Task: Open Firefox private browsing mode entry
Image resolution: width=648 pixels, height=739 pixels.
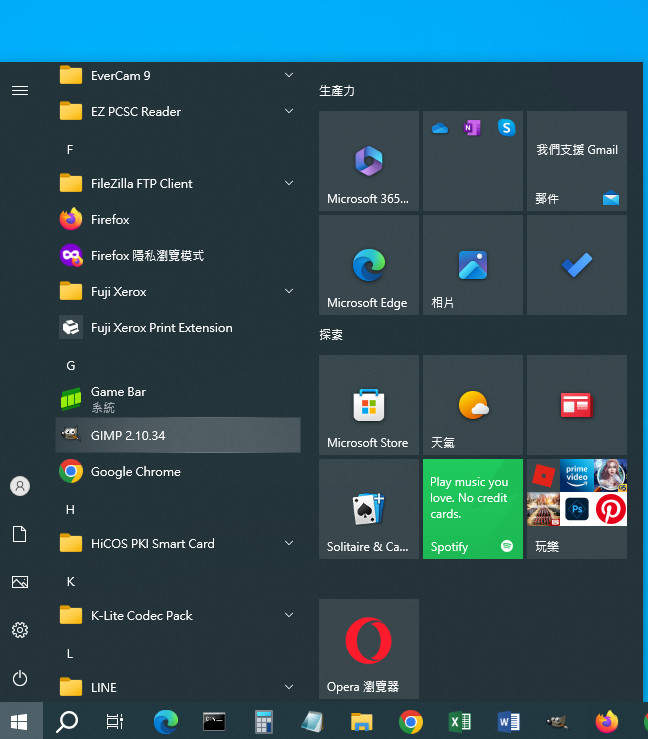Action: [178, 255]
